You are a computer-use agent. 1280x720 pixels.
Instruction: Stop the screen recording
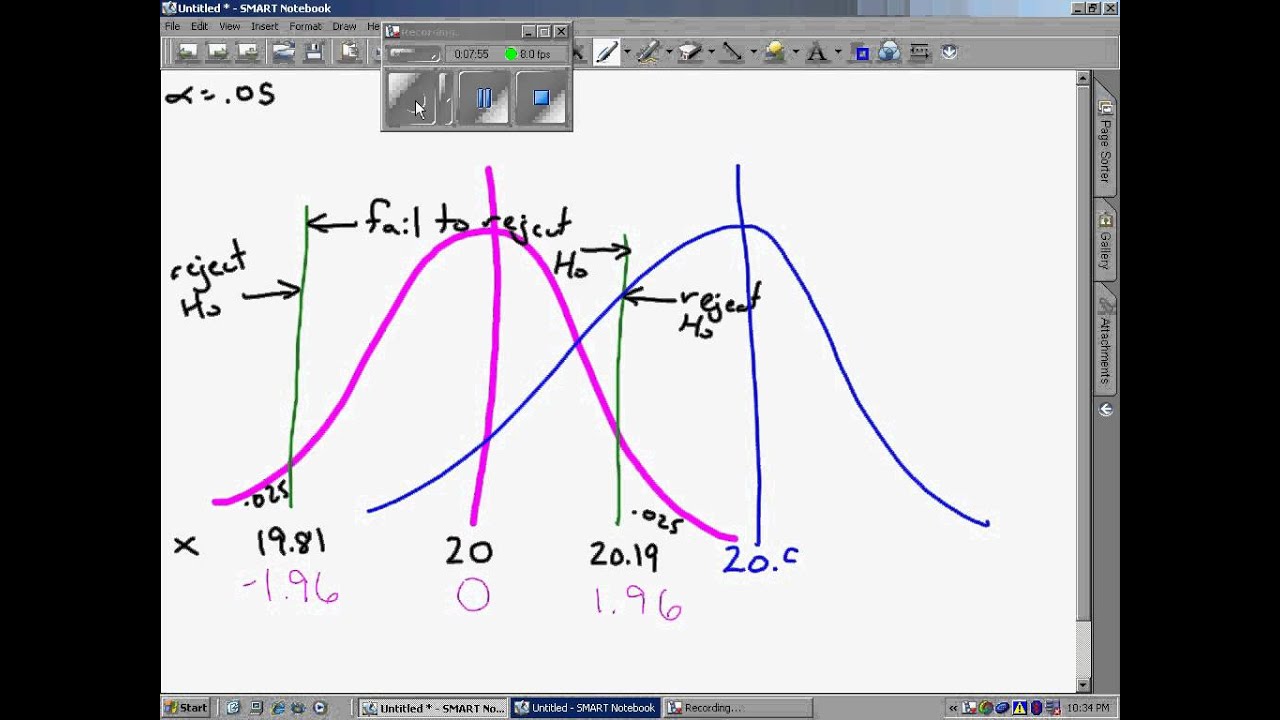coord(541,98)
